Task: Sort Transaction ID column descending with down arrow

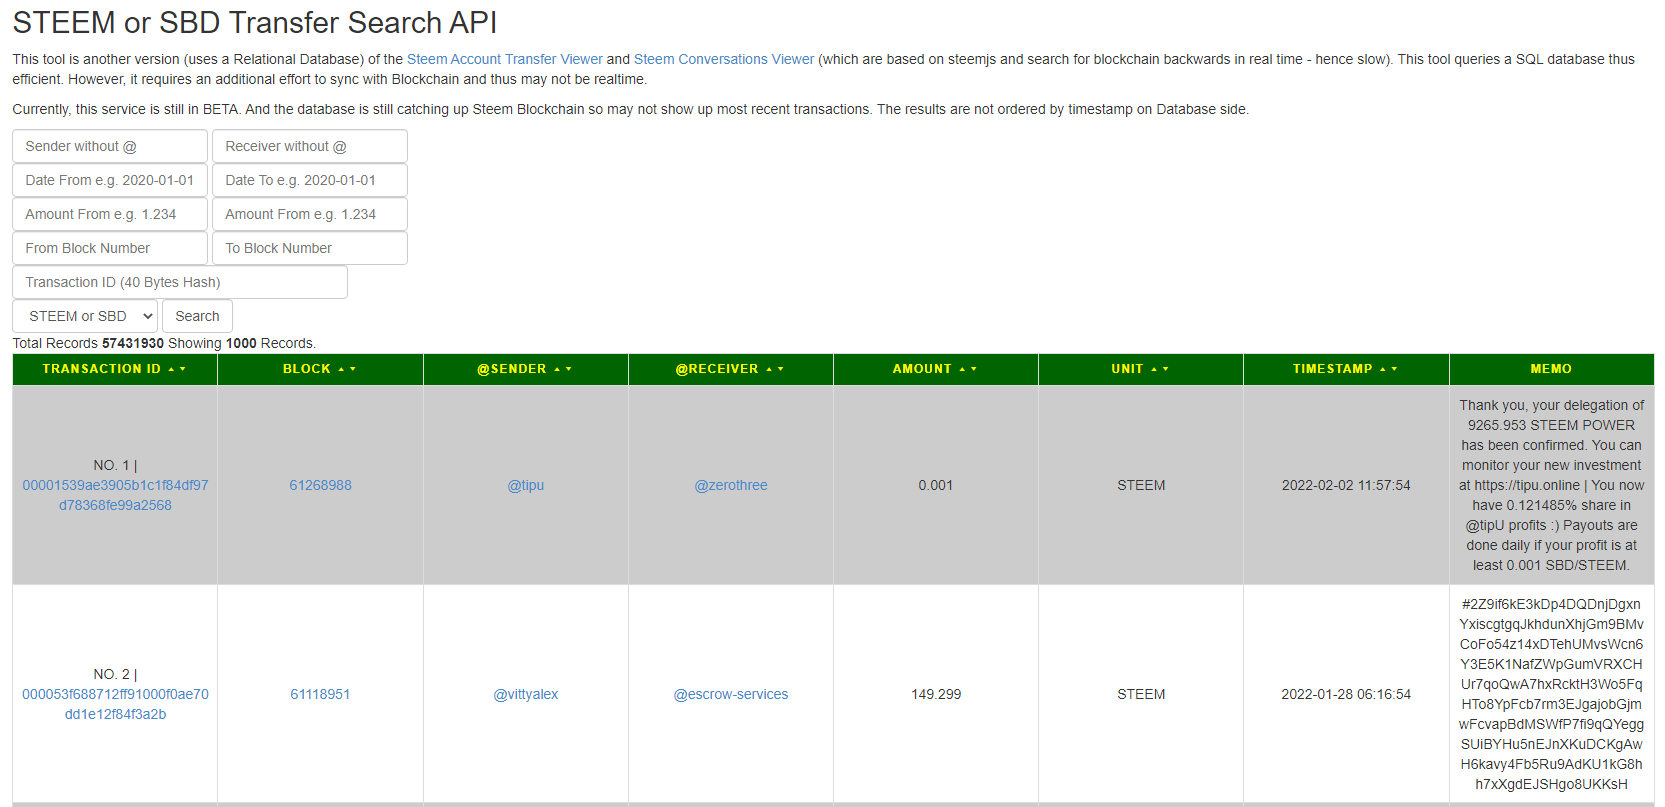Action: click(x=183, y=369)
